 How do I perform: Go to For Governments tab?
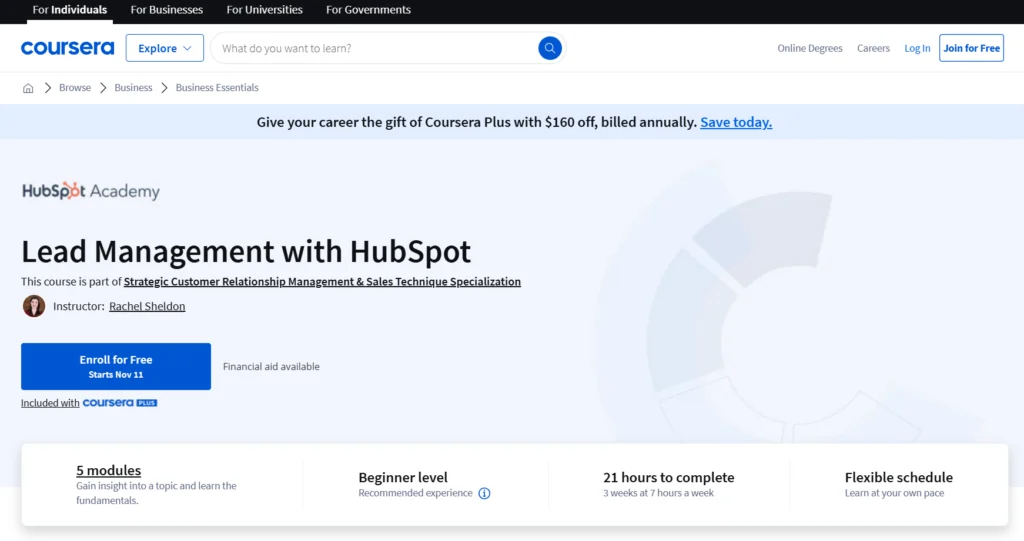pos(368,10)
